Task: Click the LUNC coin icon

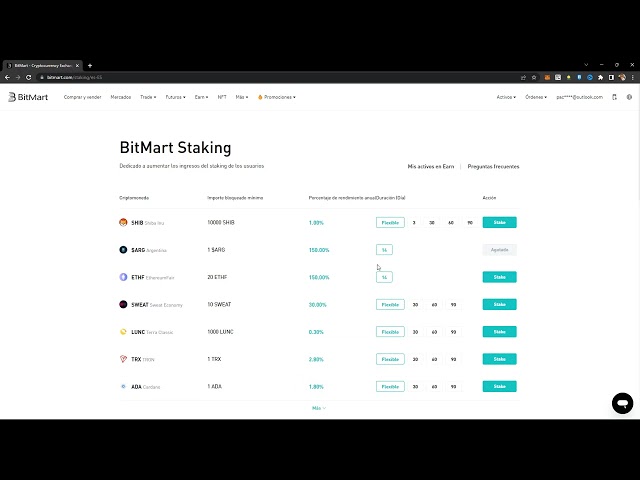Action: (x=123, y=332)
